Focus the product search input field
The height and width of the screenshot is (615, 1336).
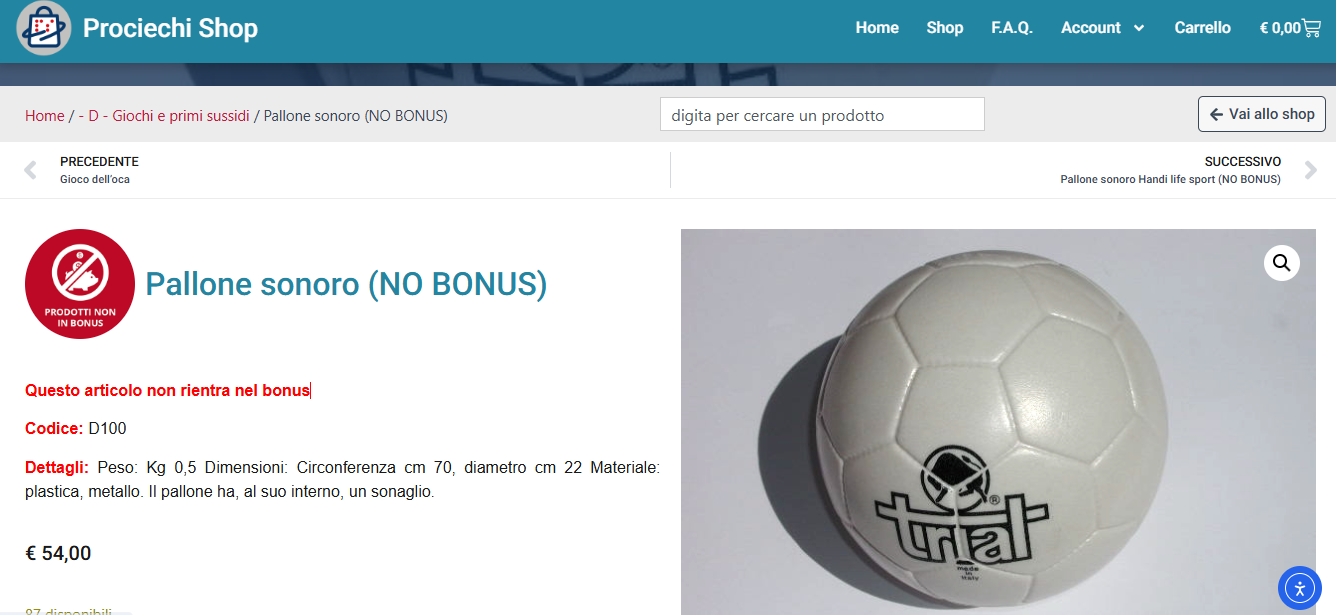822,114
